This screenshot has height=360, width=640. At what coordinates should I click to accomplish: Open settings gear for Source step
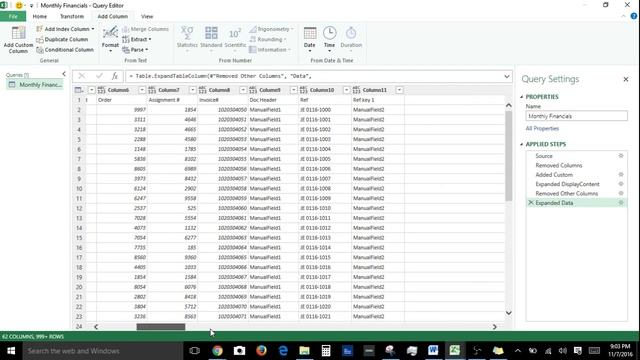pyautogui.click(x=621, y=156)
